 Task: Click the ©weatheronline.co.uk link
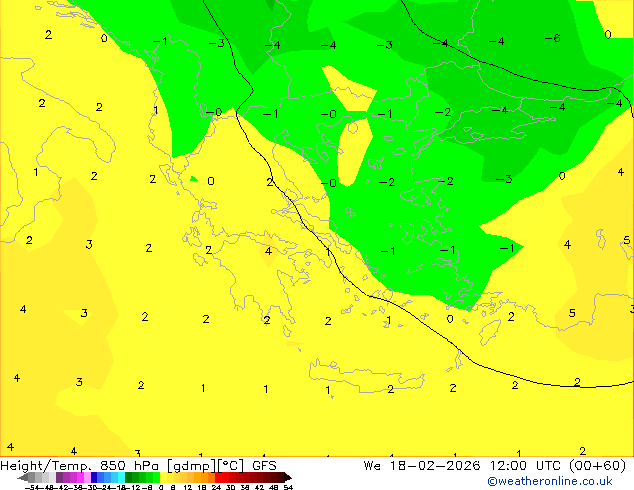click(x=550, y=481)
